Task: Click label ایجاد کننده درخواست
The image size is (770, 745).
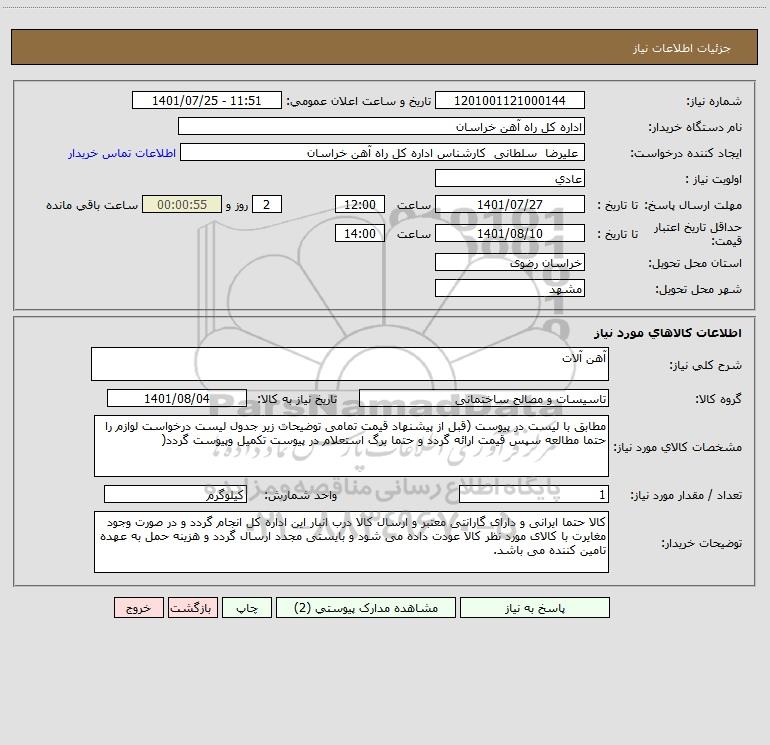Action: click(686, 153)
